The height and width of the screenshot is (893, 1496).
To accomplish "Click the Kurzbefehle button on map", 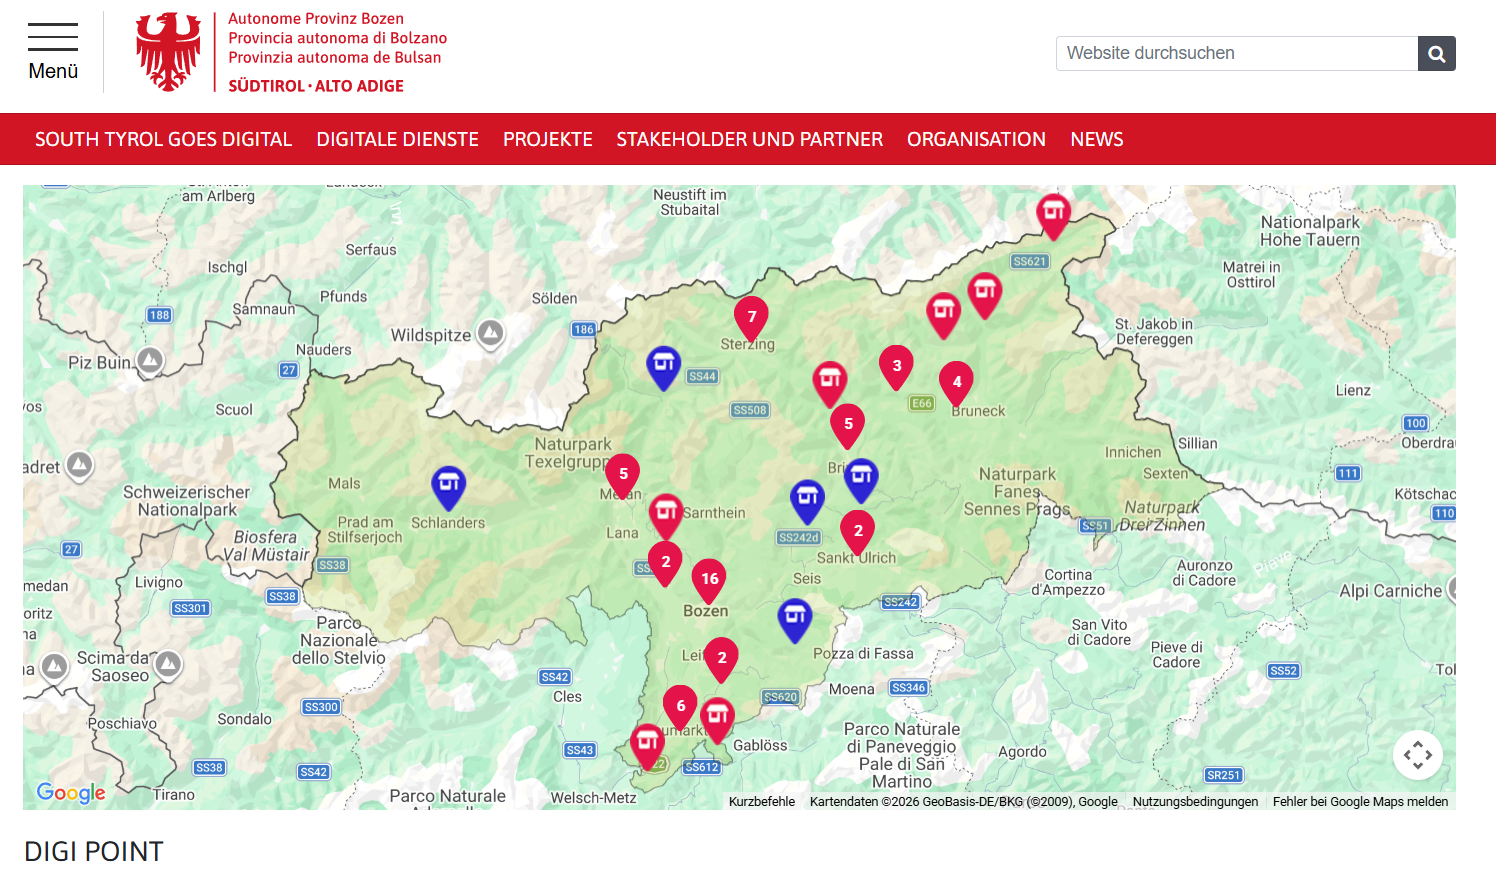I will (762, 802).
